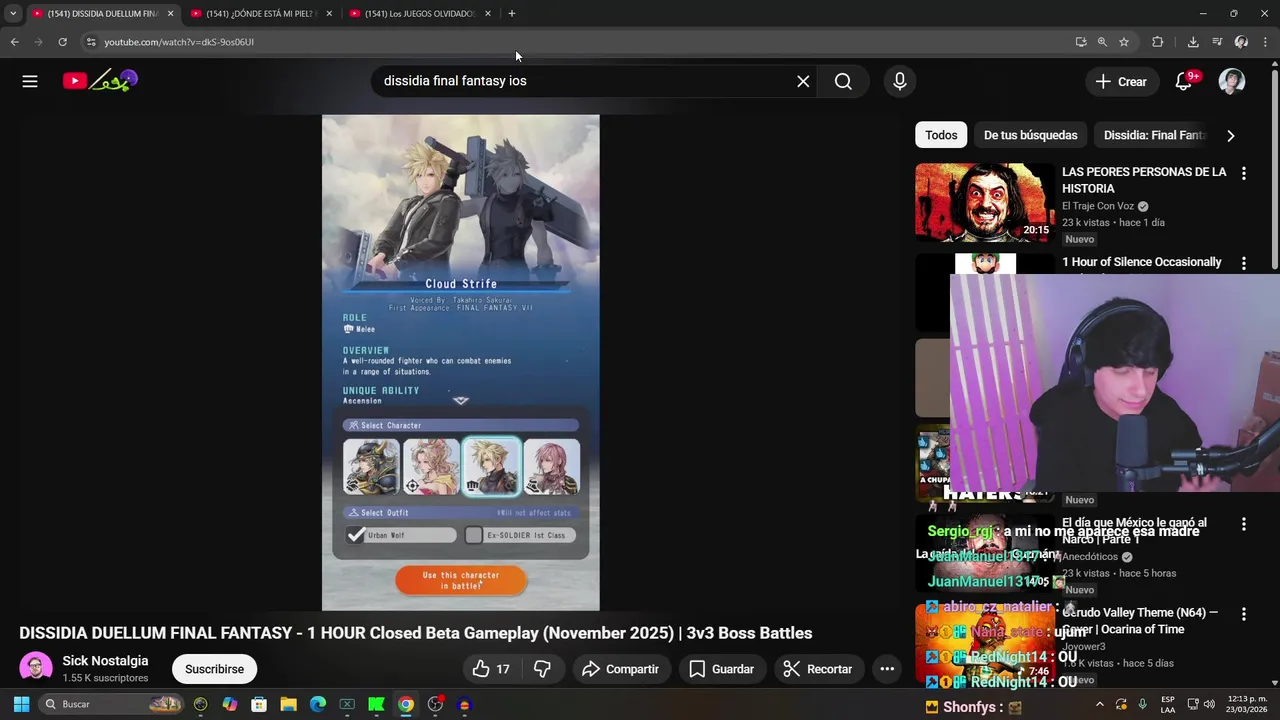Screen dimensions: 1280x720
Task: Open a new browser tab
Action: click(x=511, y=13)
